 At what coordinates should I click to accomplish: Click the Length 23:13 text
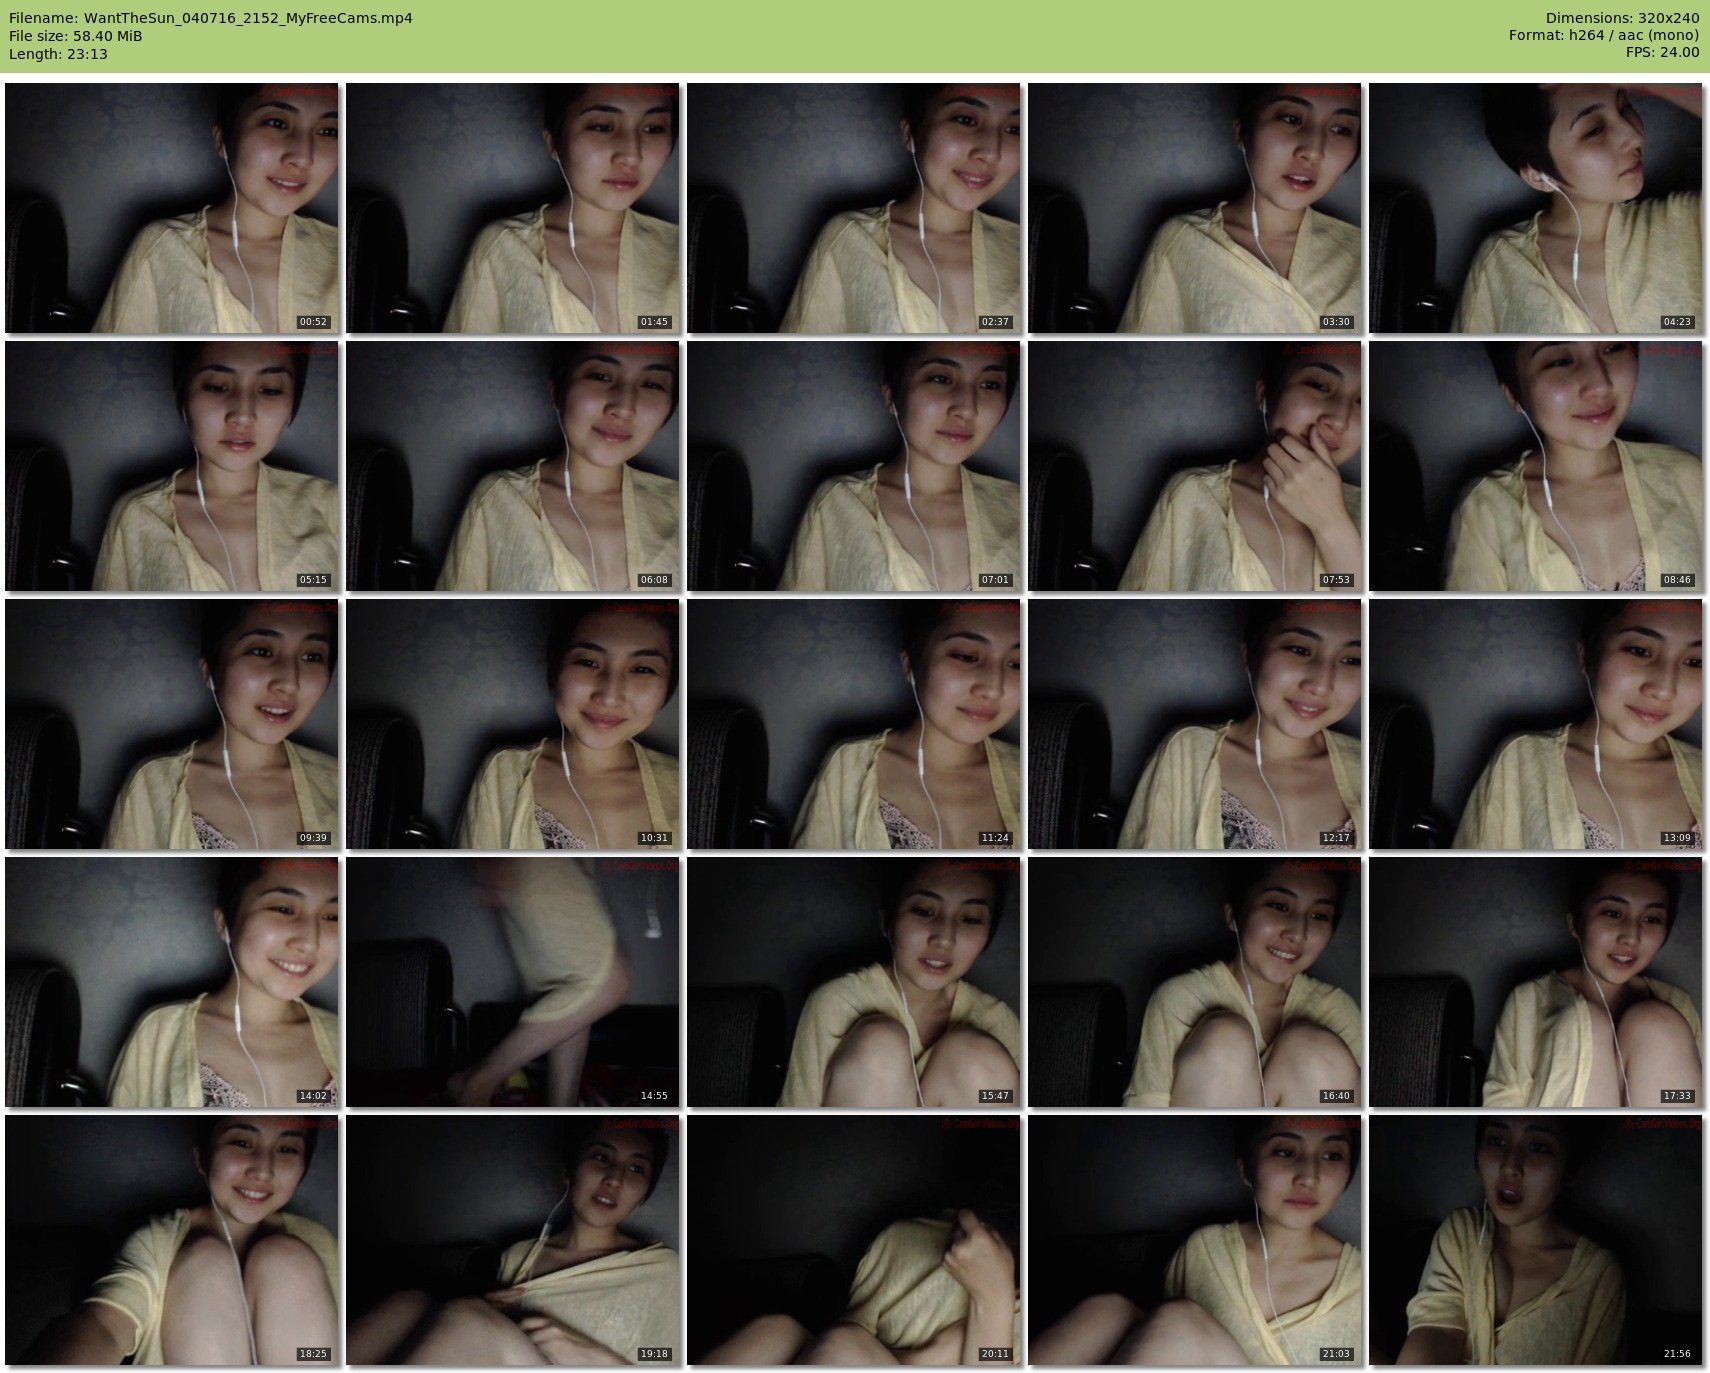pos(58,54)
